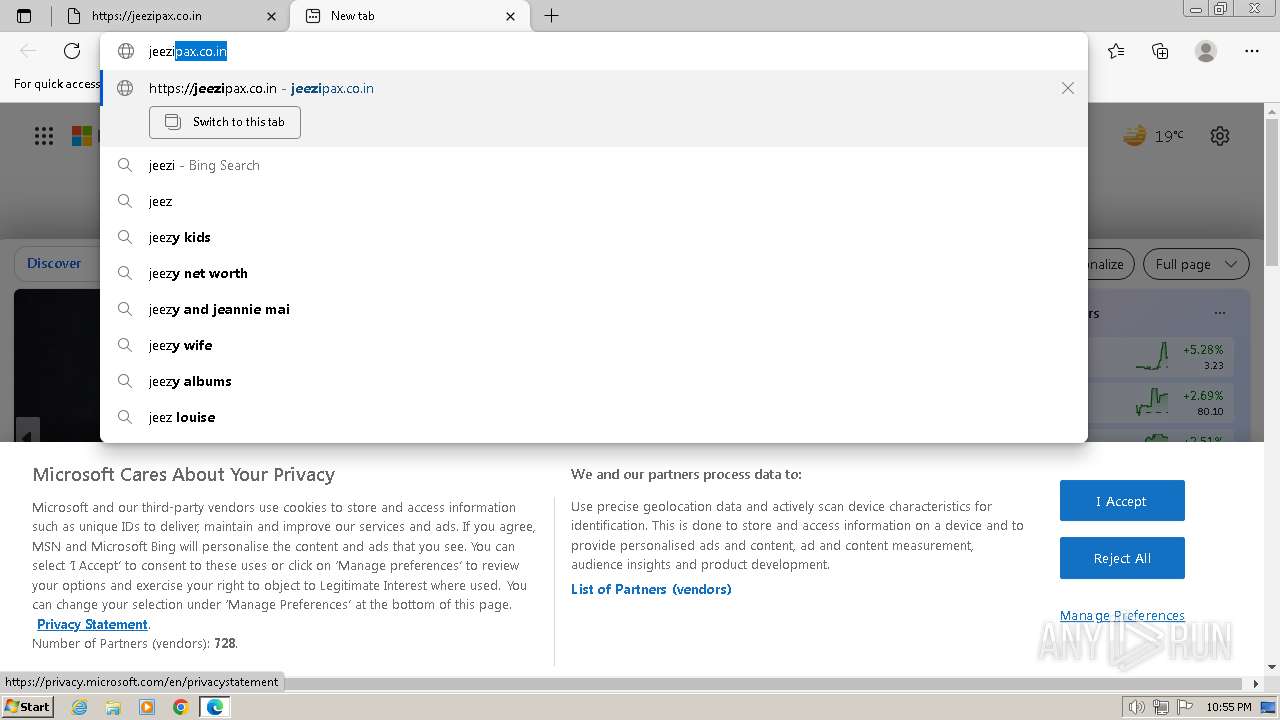1280x720 pixels.
Task: Click the I Accept button
Action: pyautogui.click(x=1122, y=501)
